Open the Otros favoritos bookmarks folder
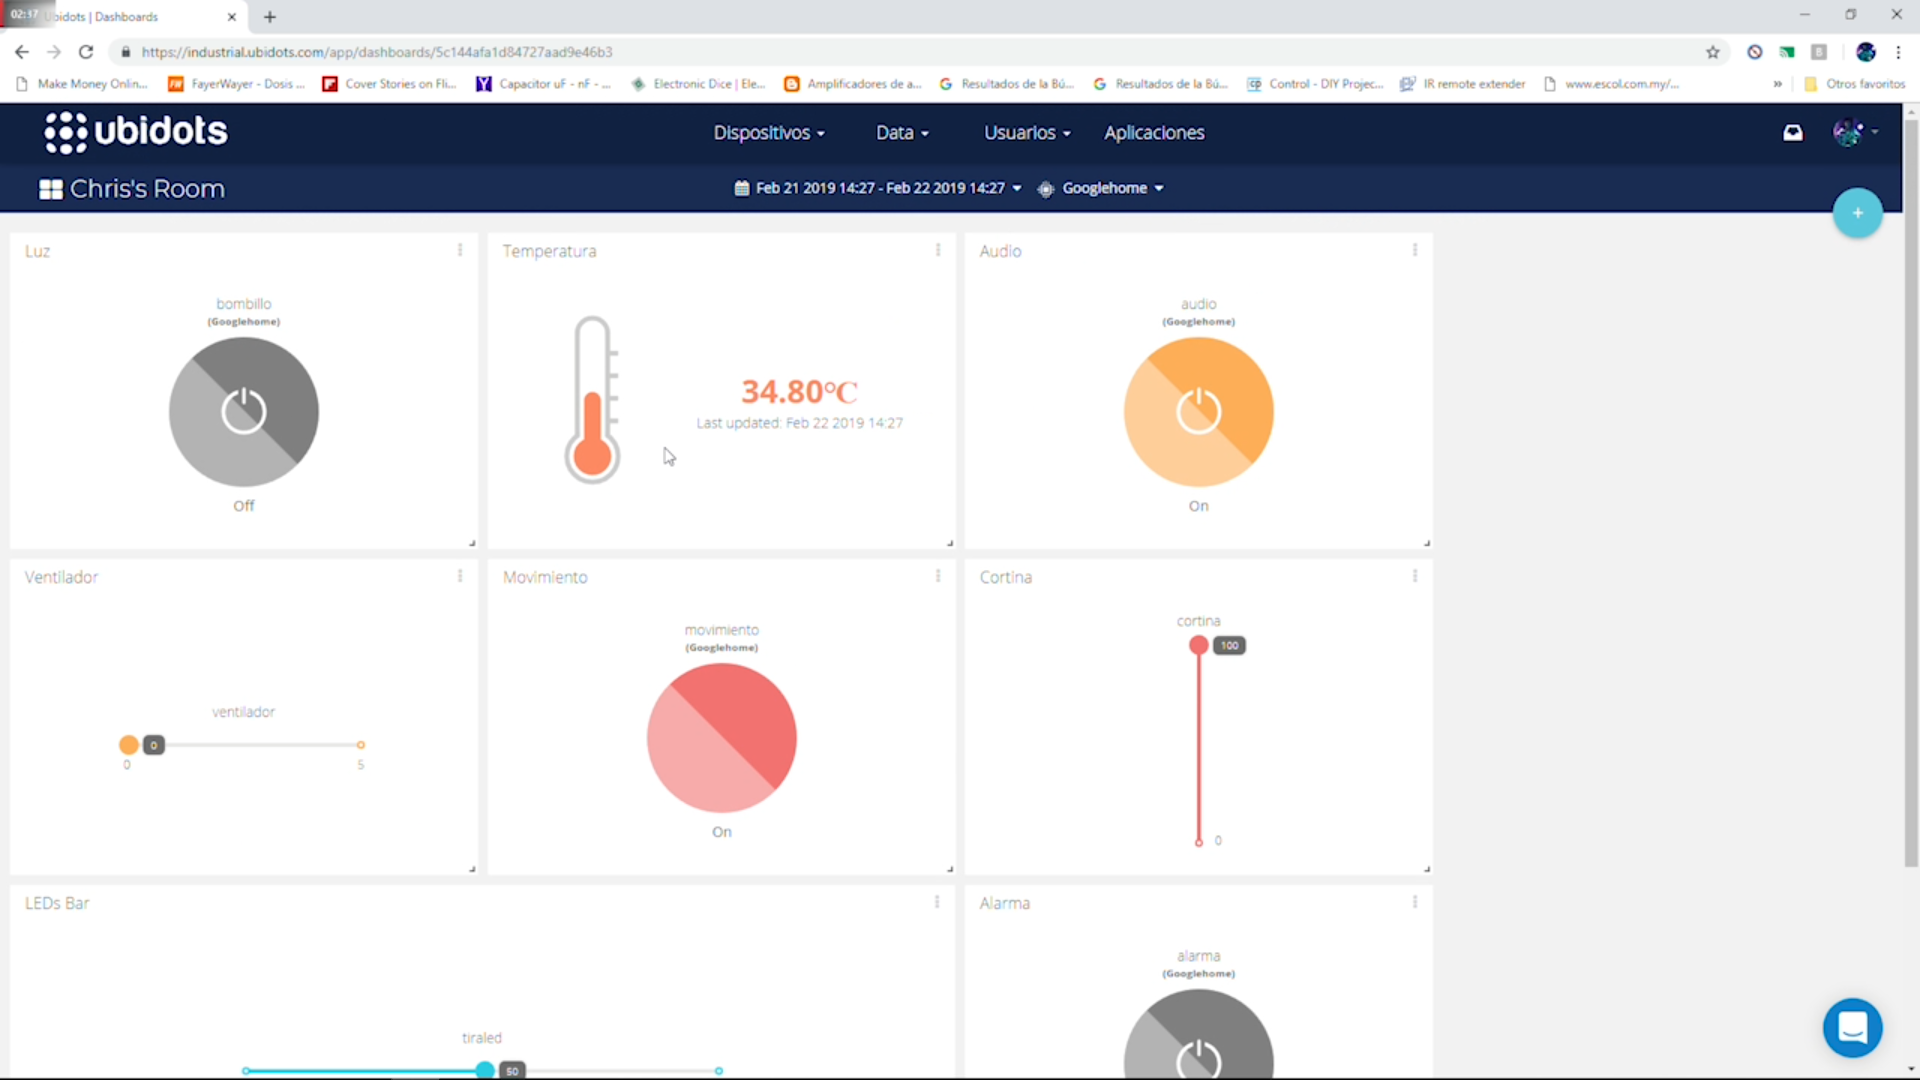The width and height of the screenshot is (1920, 1080). (x=1855, y=84)
